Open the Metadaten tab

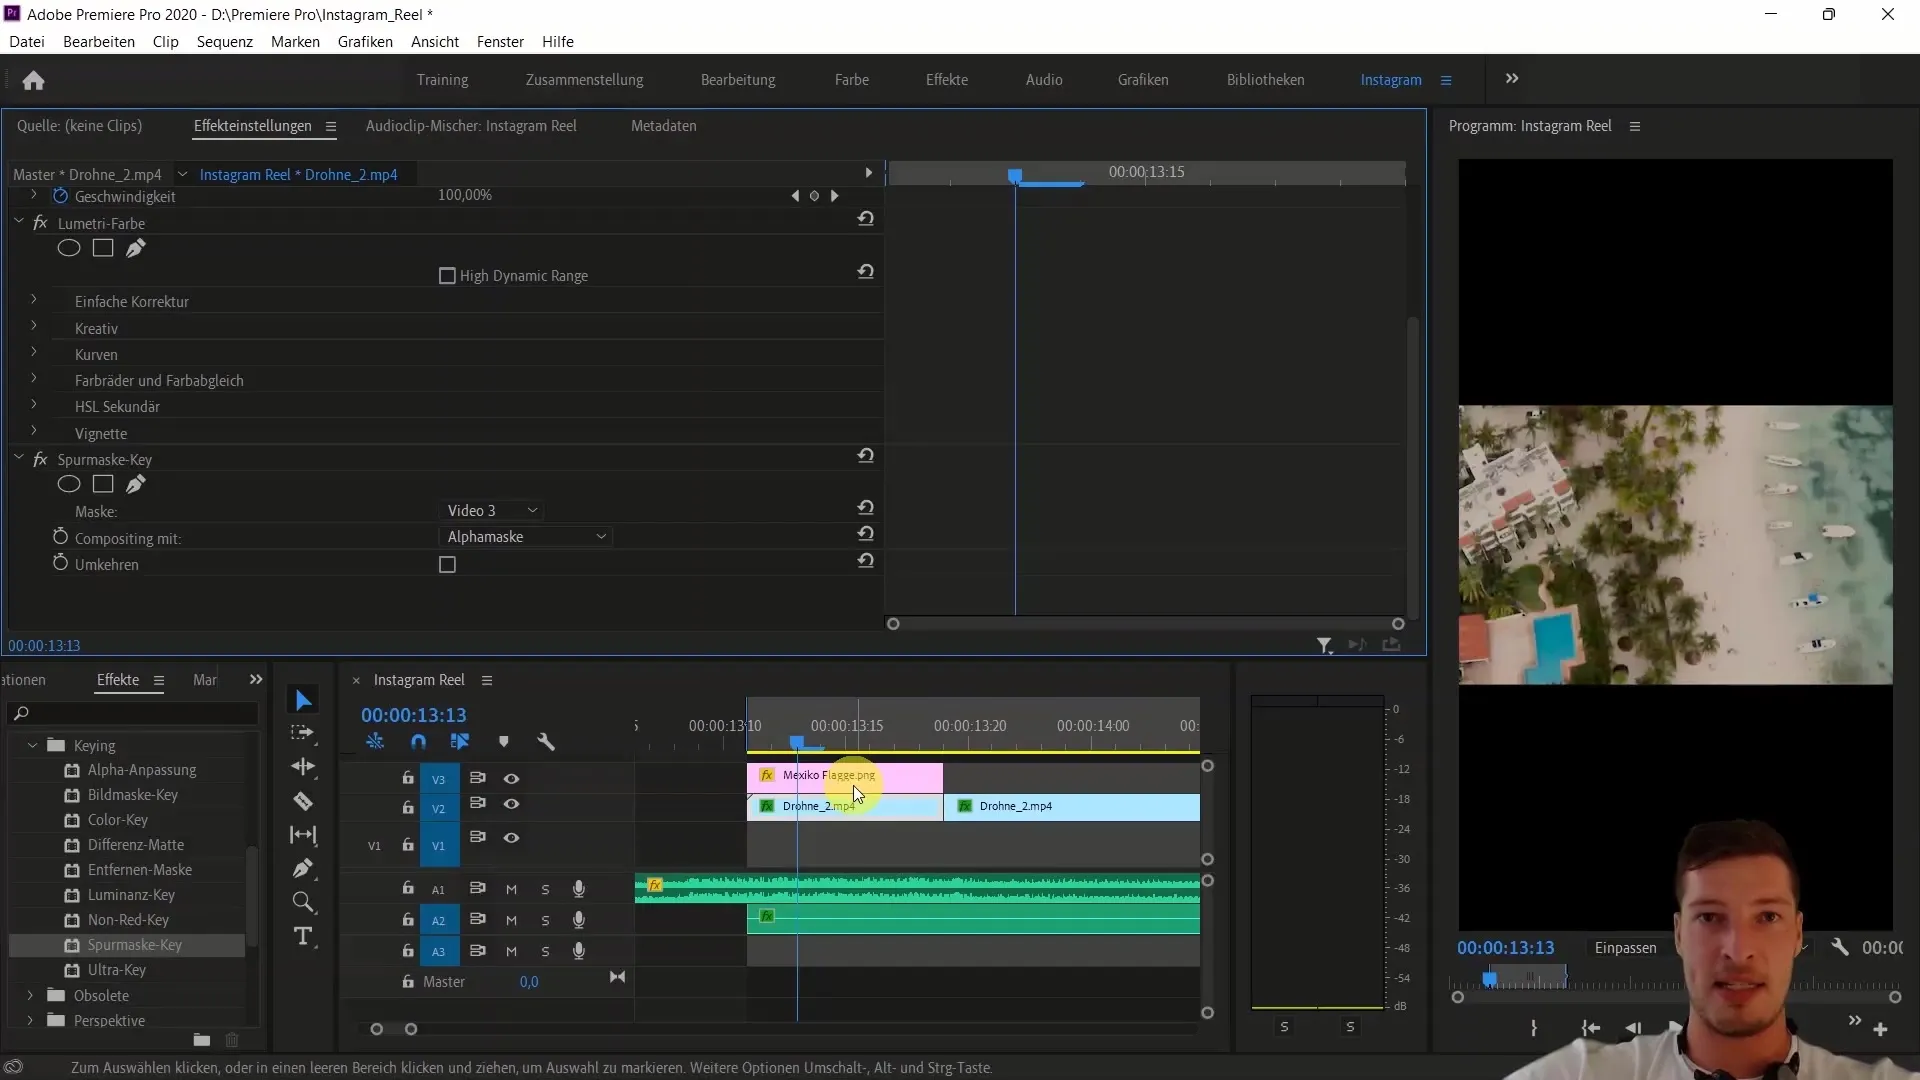click(664, 126)
